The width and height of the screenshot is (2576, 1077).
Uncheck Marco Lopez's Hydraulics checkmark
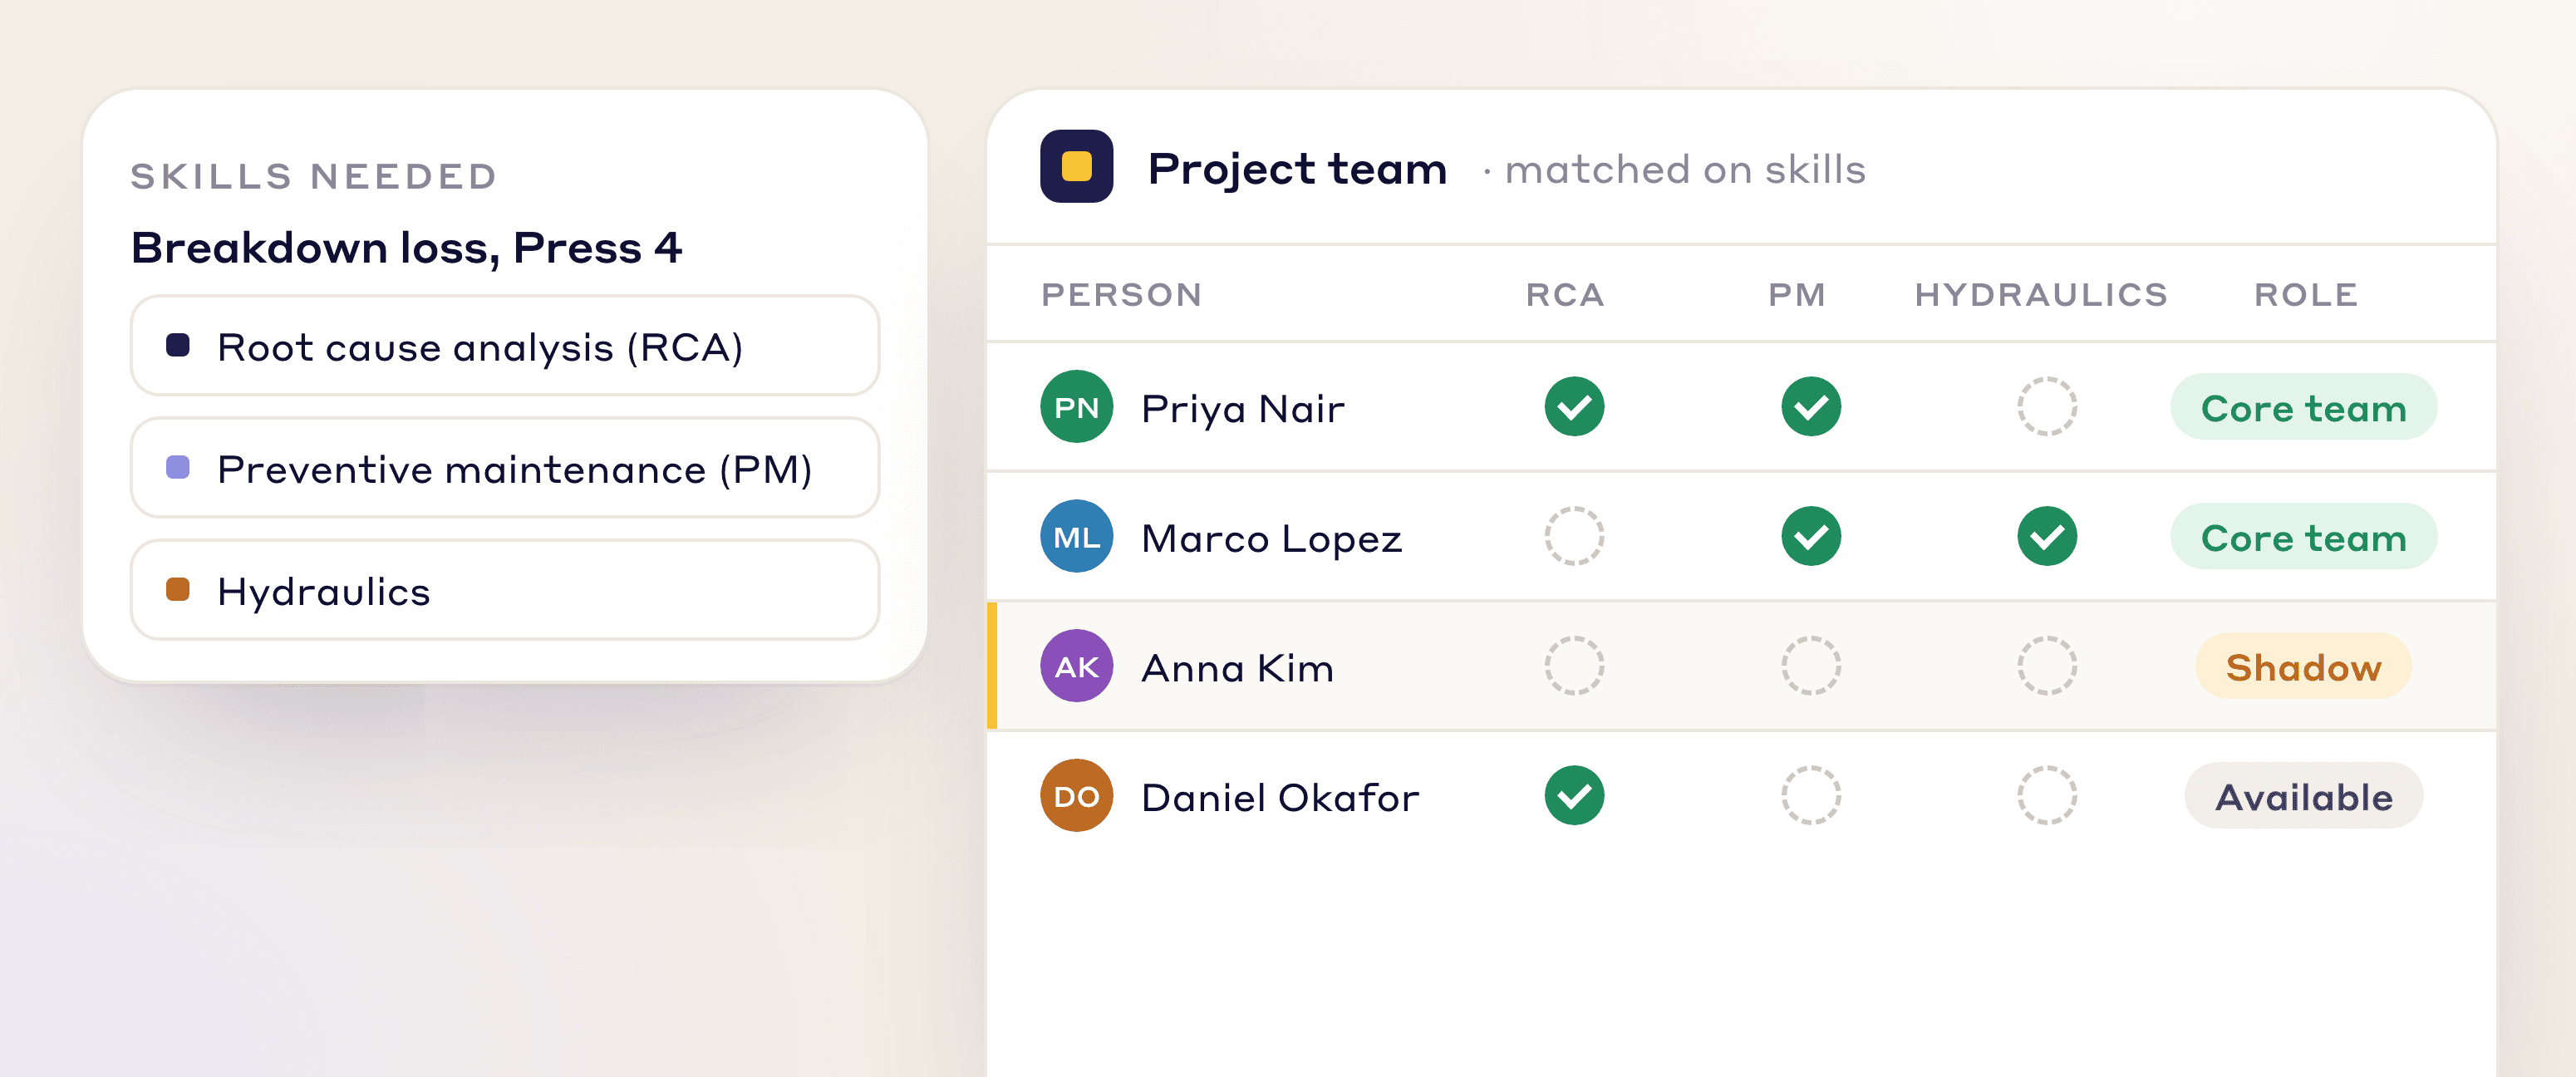point(2046,537)
